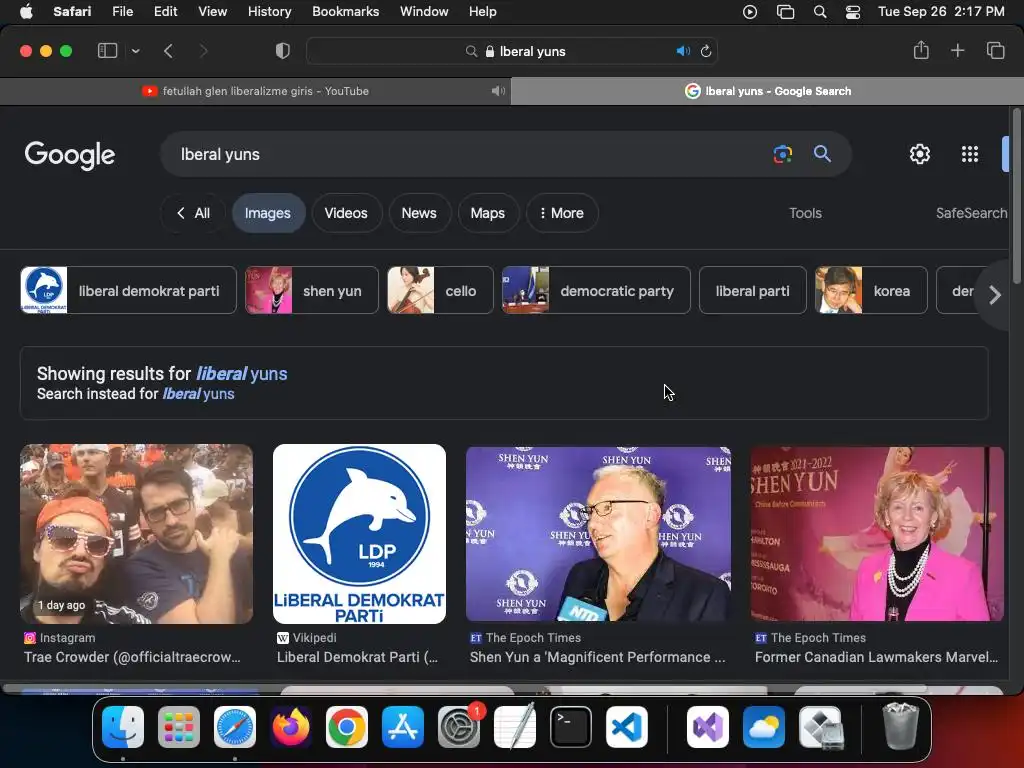The width and height of the screenshot is (1024, 768).
Task: Filter by democratic party chip
Action: [x=596, y=291]
